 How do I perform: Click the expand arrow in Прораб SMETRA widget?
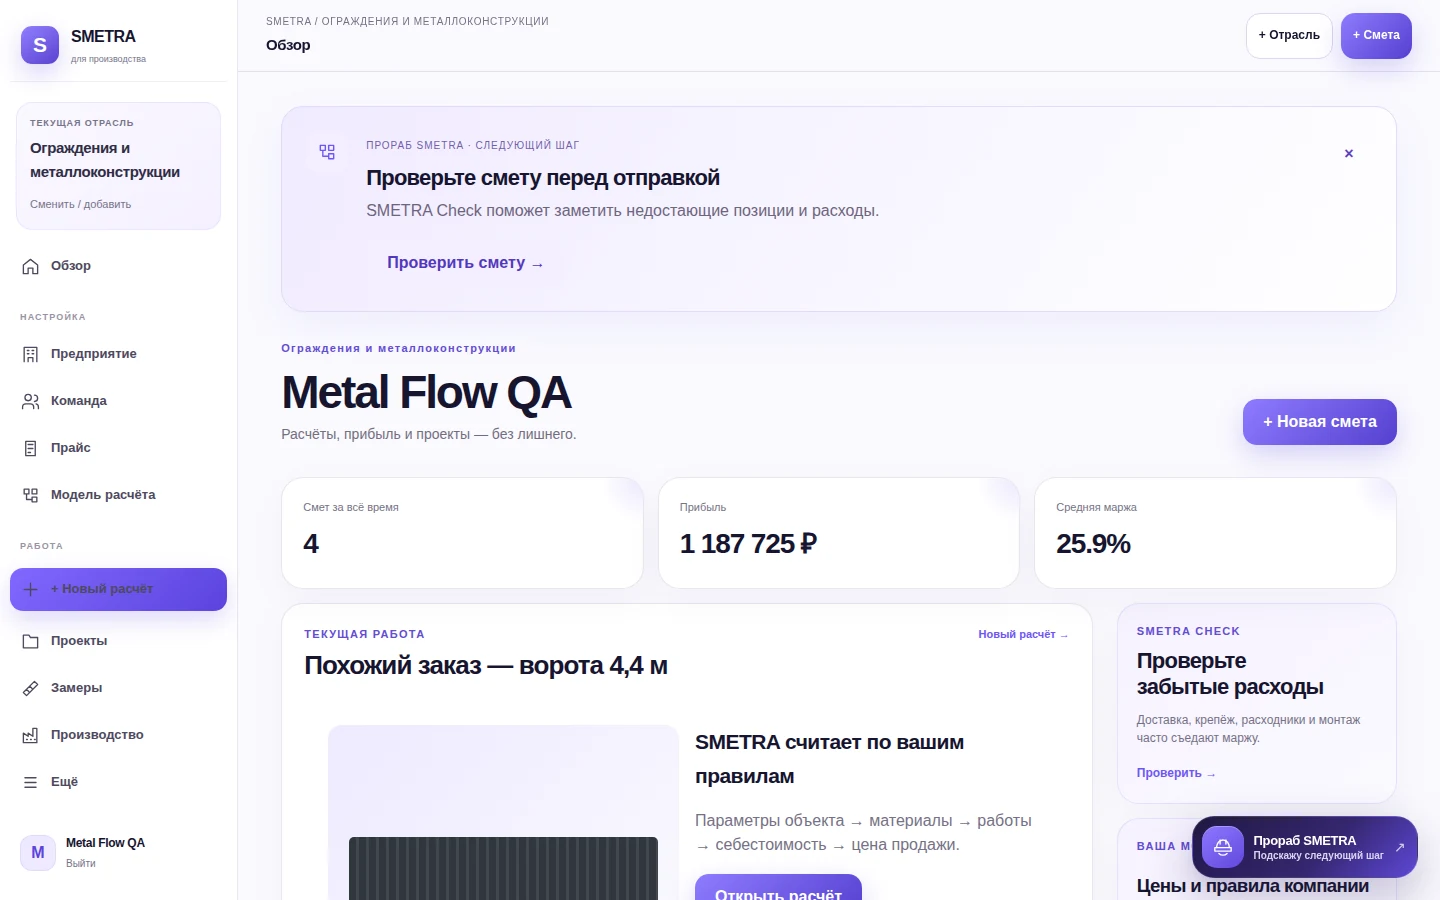click(1400, 847)
